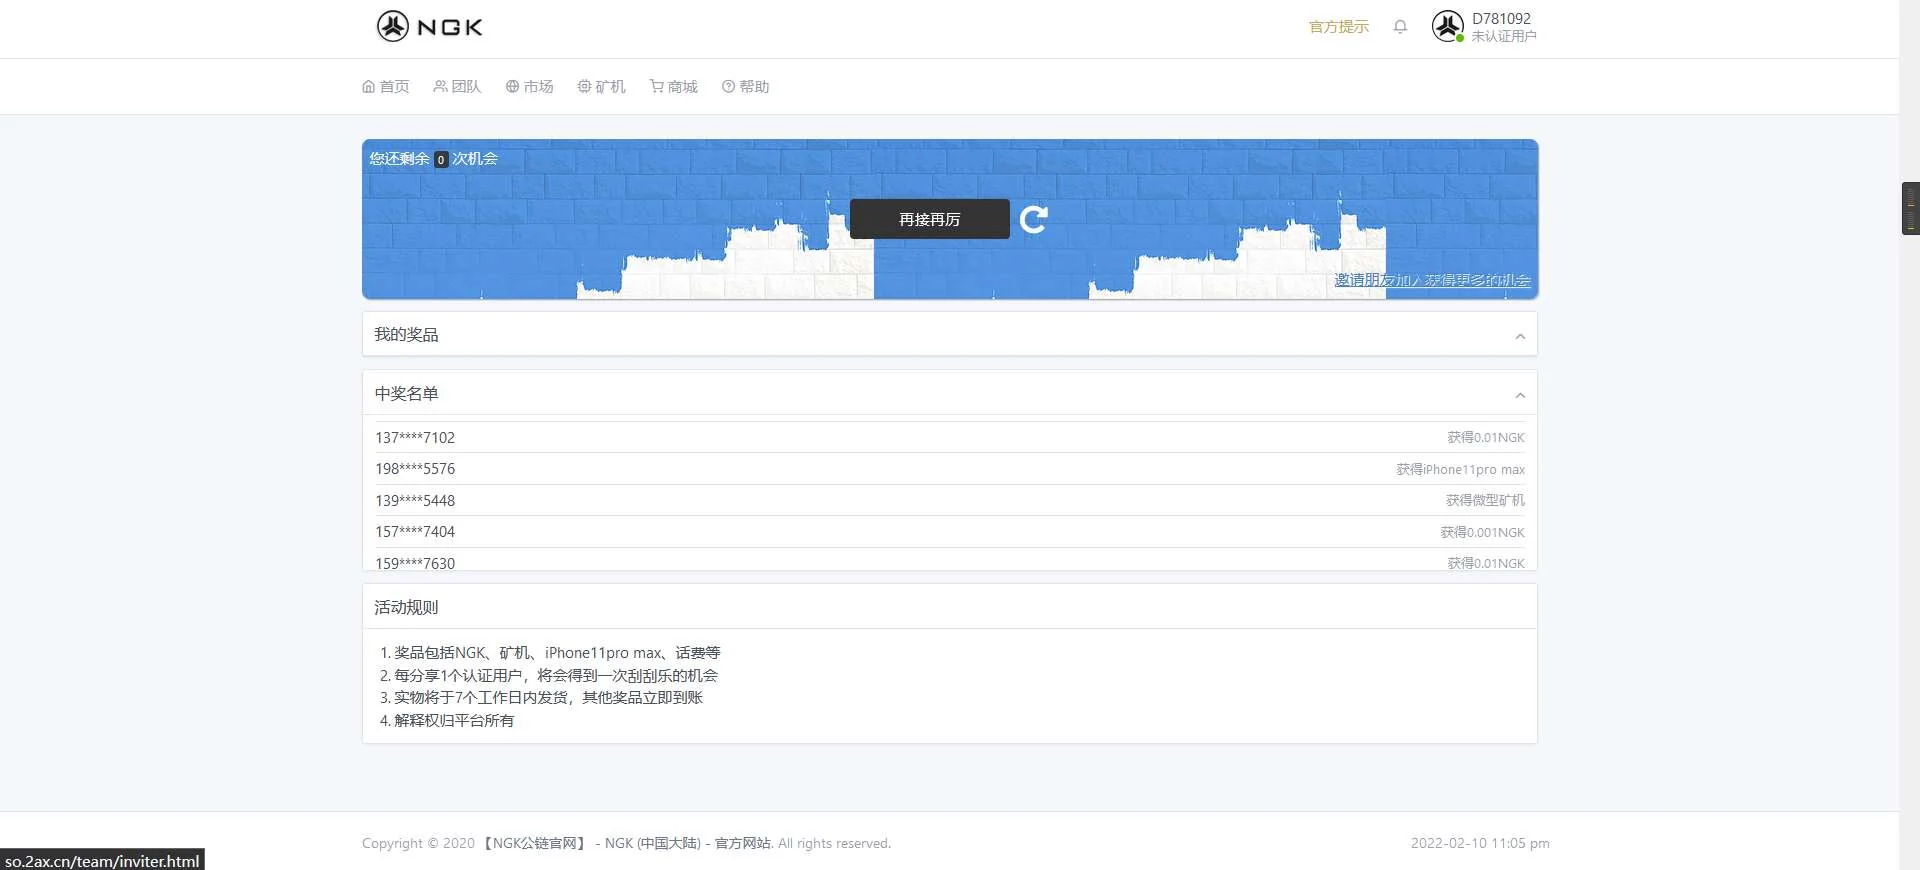Click the shopping cart icon beside 商城

(x=656, y=87)
